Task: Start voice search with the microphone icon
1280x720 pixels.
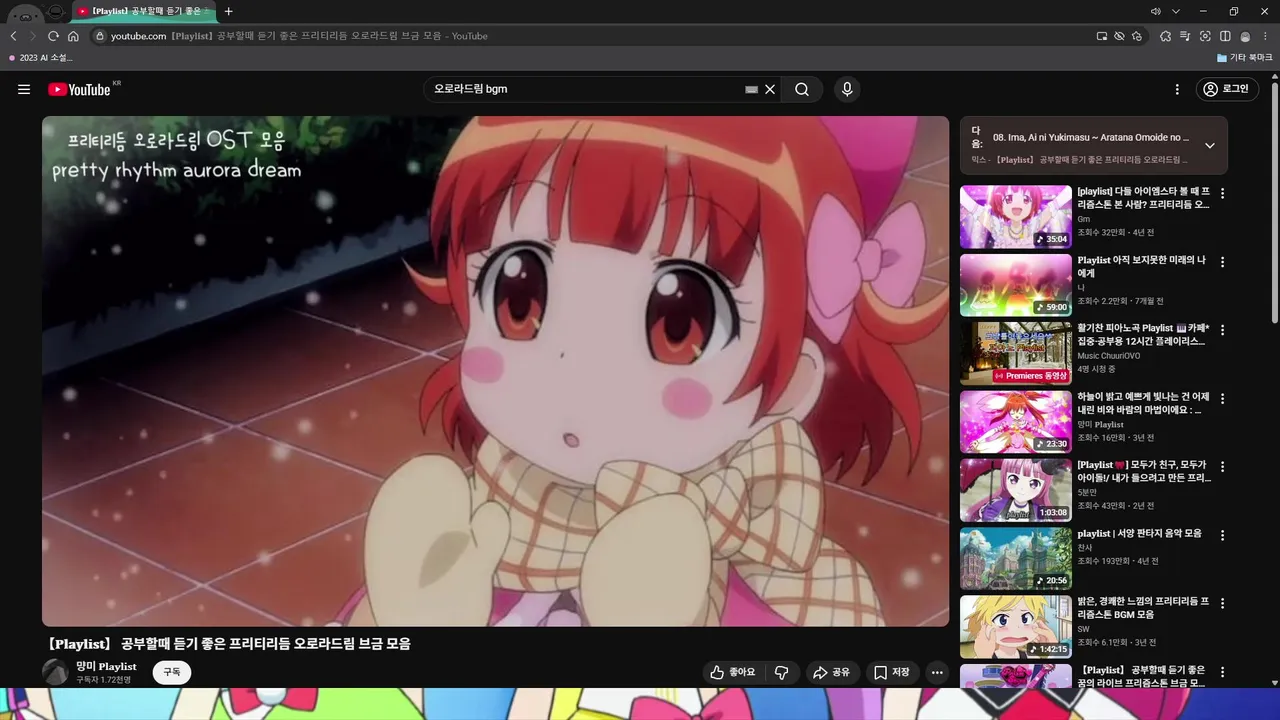Action: (847, 89)
